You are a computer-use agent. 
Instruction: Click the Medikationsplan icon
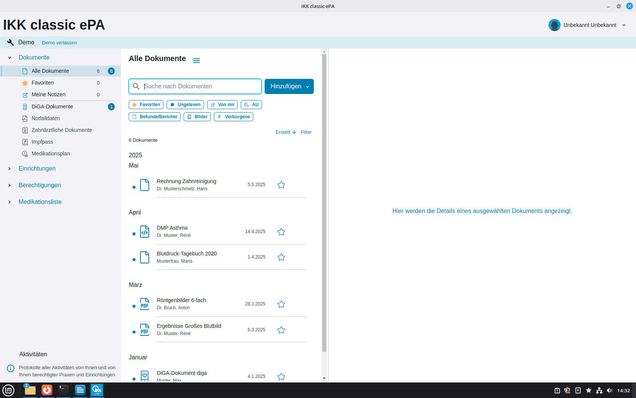pyautogui.click(x=25, y=153)
